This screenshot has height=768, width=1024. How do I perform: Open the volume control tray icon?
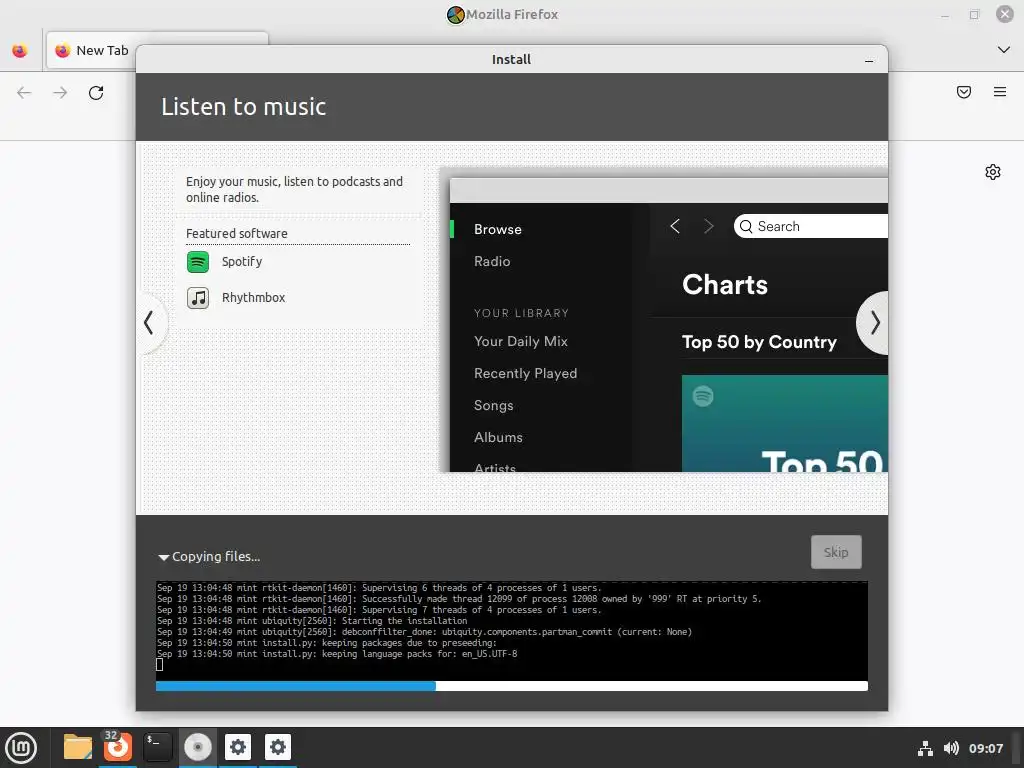952,748
